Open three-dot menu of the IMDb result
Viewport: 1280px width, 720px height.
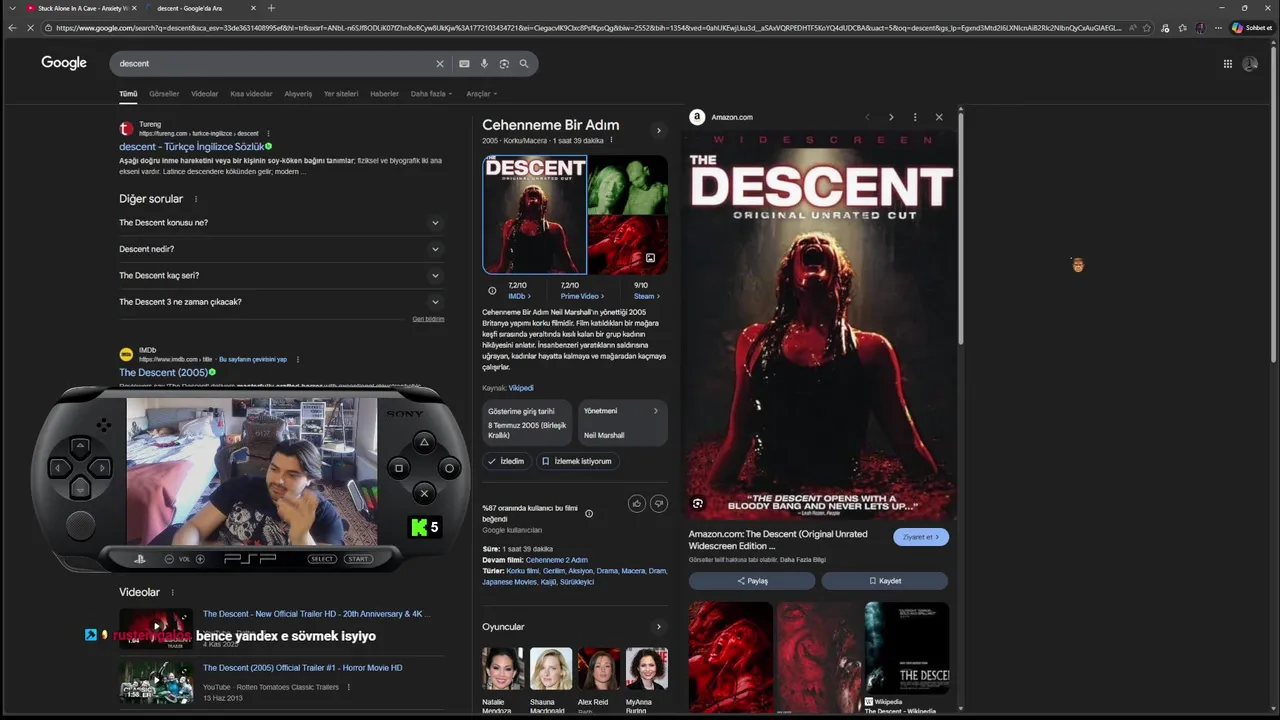tap(297, 359)
